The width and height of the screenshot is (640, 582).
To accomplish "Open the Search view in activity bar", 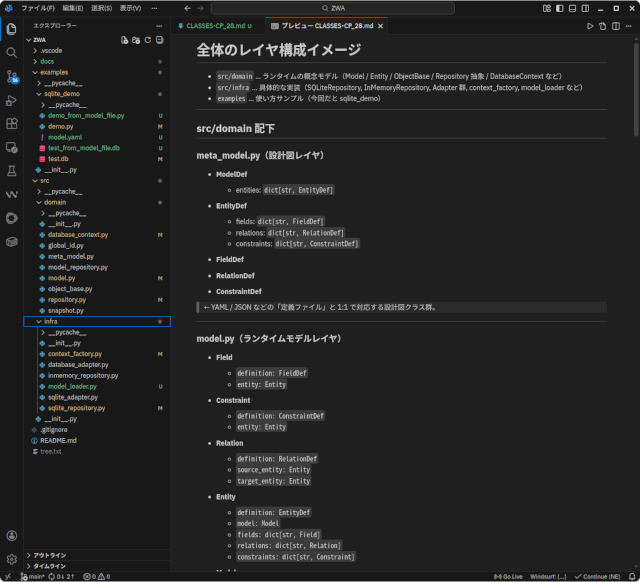I will point(11,52).
